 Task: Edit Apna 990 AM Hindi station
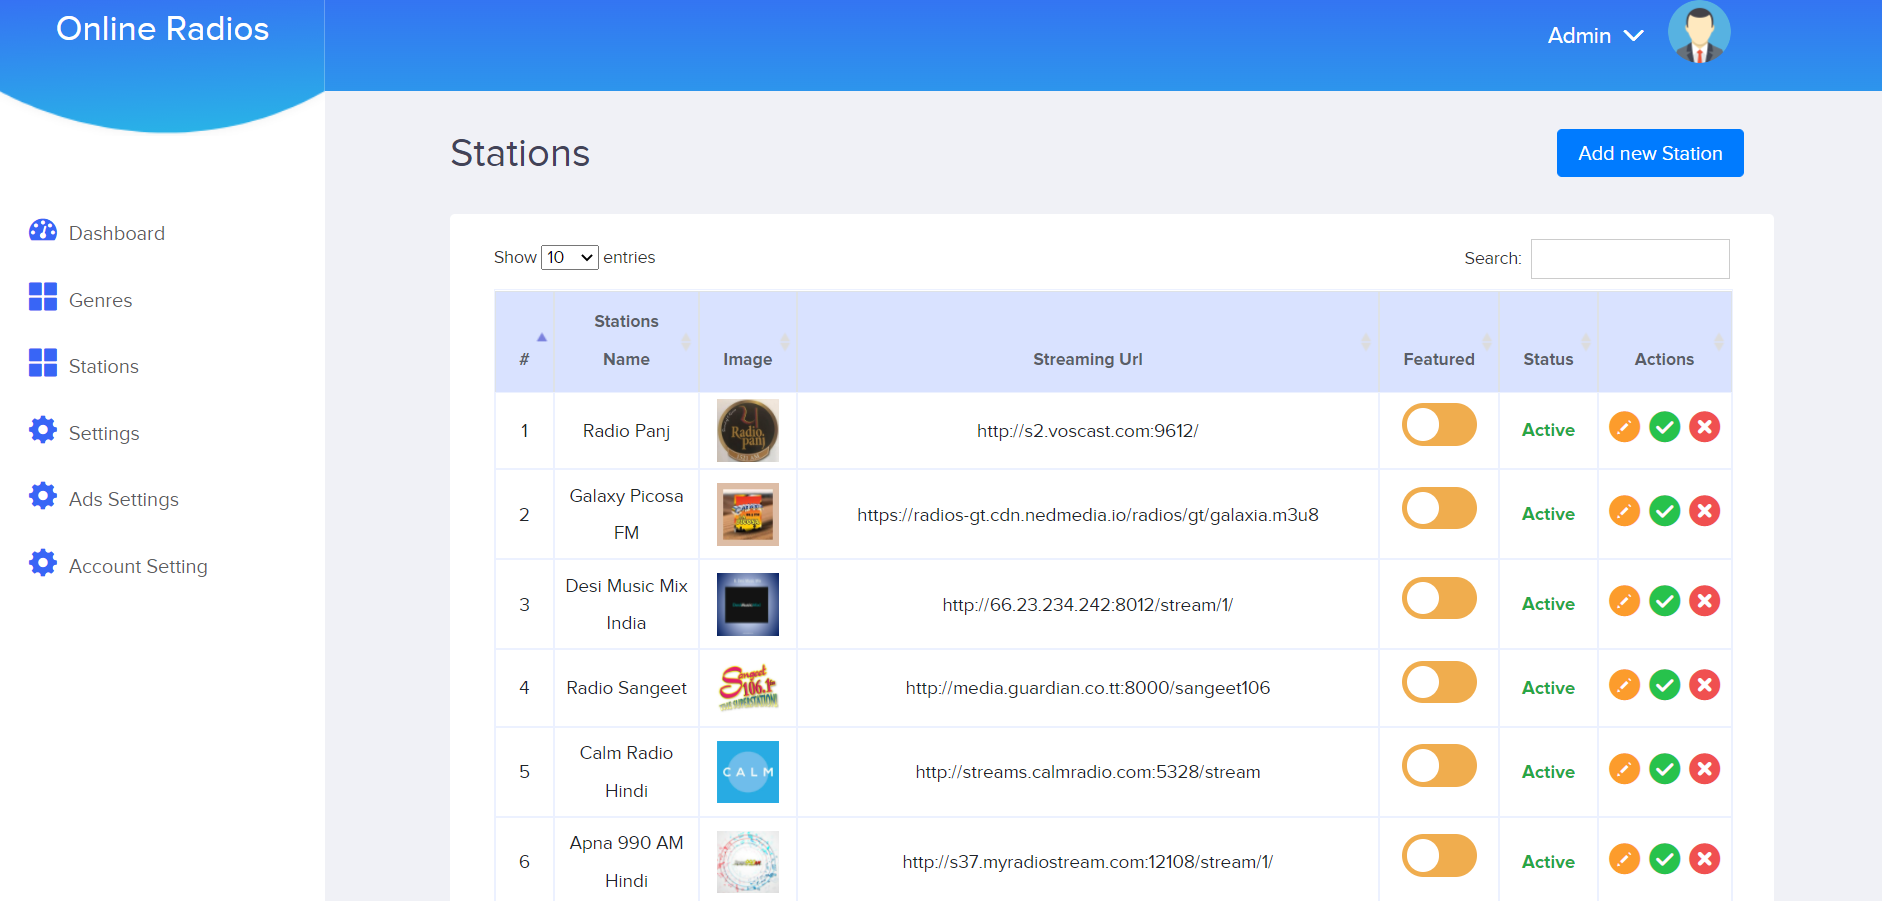tap(1624, 859)
